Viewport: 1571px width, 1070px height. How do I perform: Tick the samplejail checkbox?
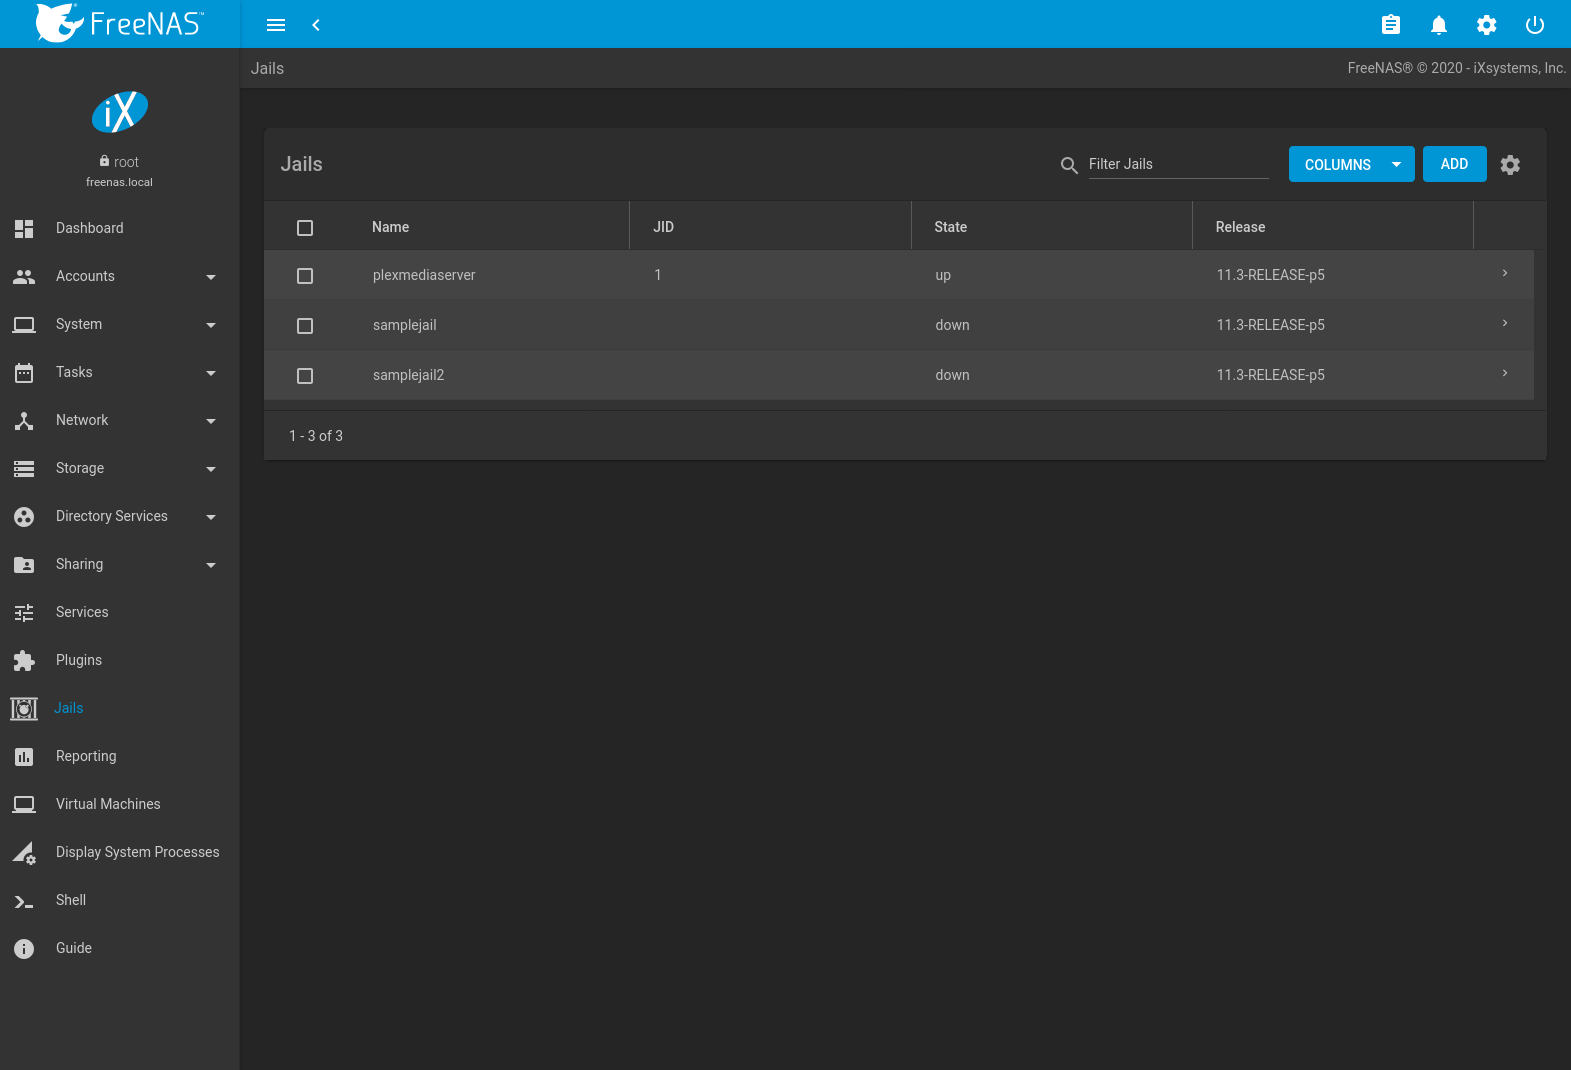305,326
